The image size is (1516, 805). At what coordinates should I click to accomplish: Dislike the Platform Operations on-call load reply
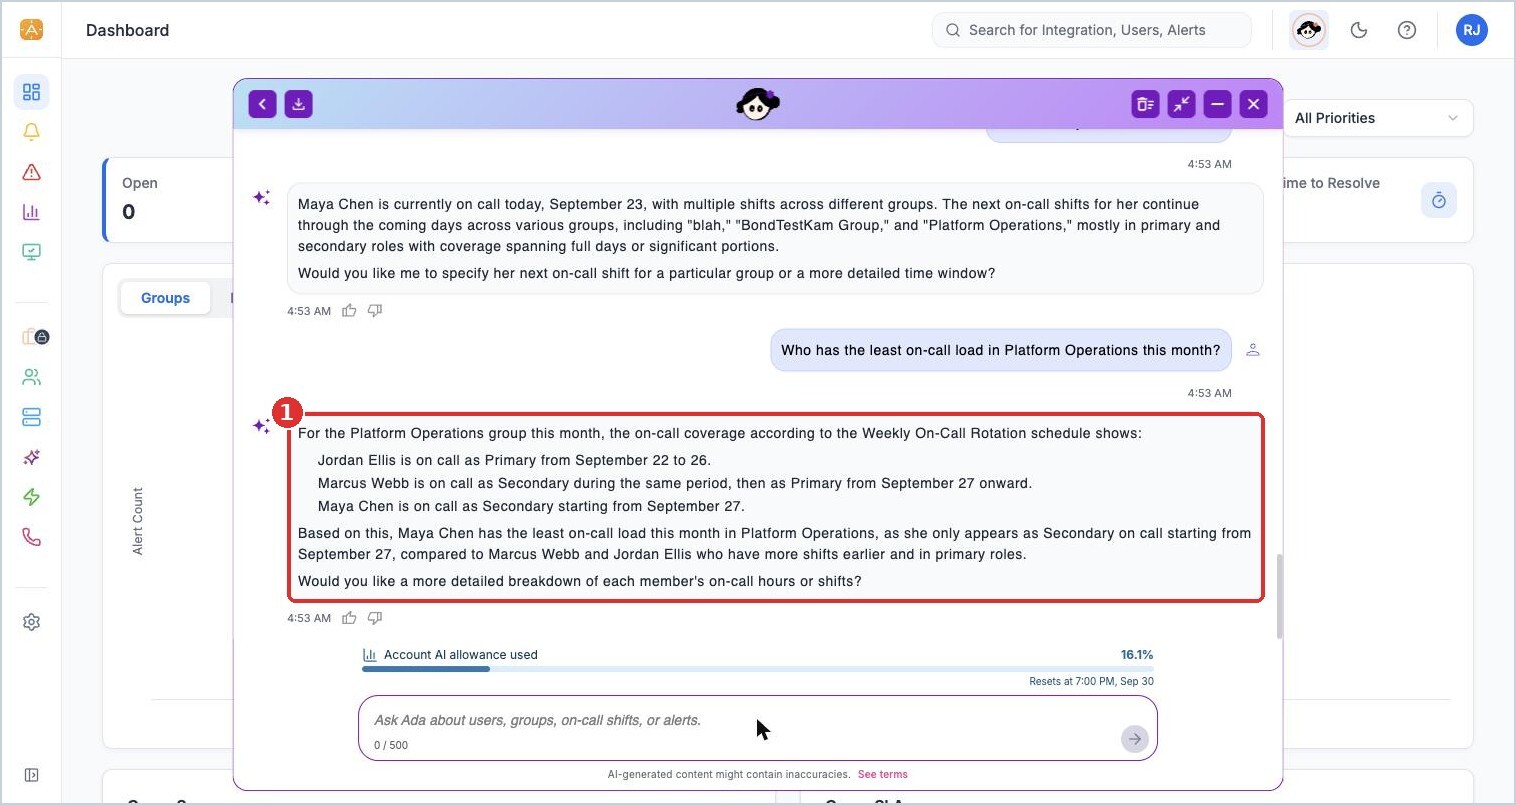point(375,618)
